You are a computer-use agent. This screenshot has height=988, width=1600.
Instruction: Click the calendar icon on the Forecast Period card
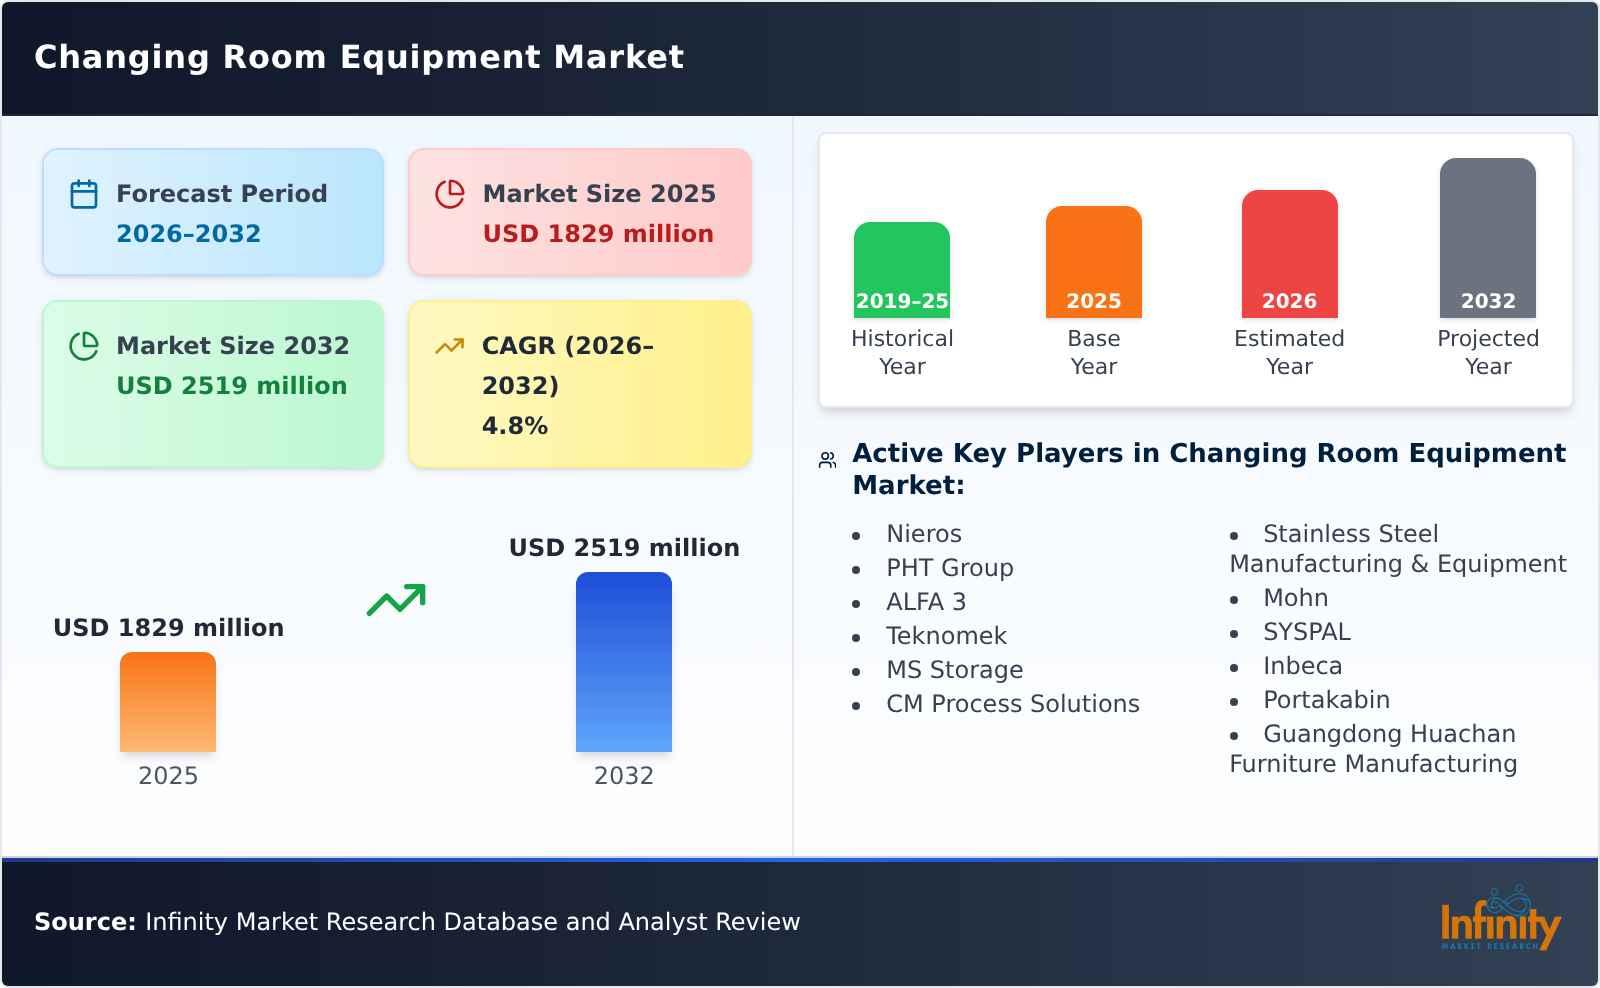point(83,194)
